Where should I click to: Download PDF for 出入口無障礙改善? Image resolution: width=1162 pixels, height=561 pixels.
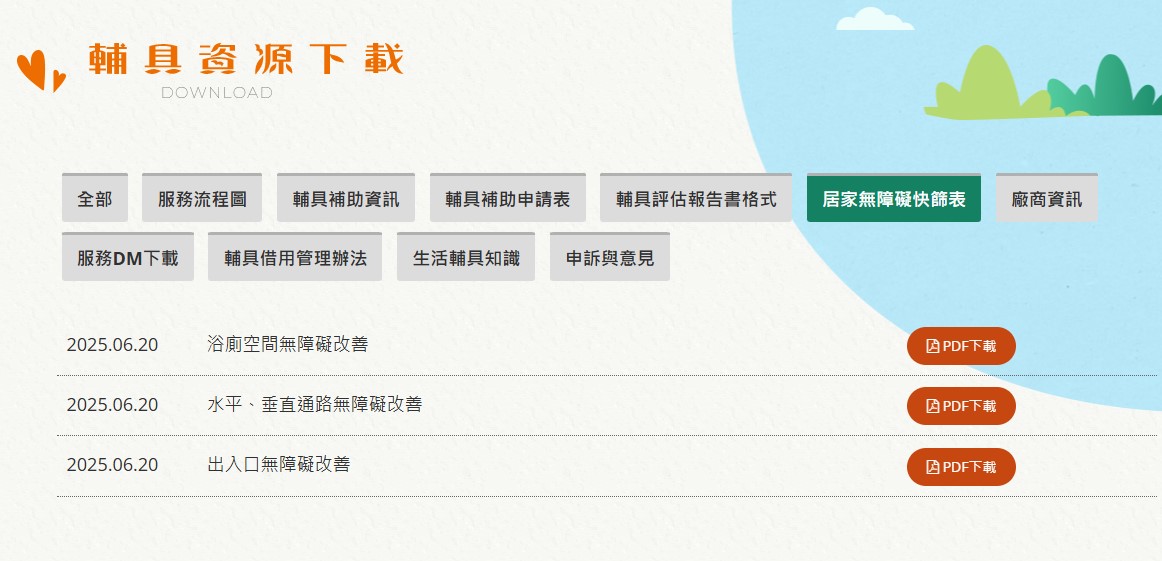[961, 467]
